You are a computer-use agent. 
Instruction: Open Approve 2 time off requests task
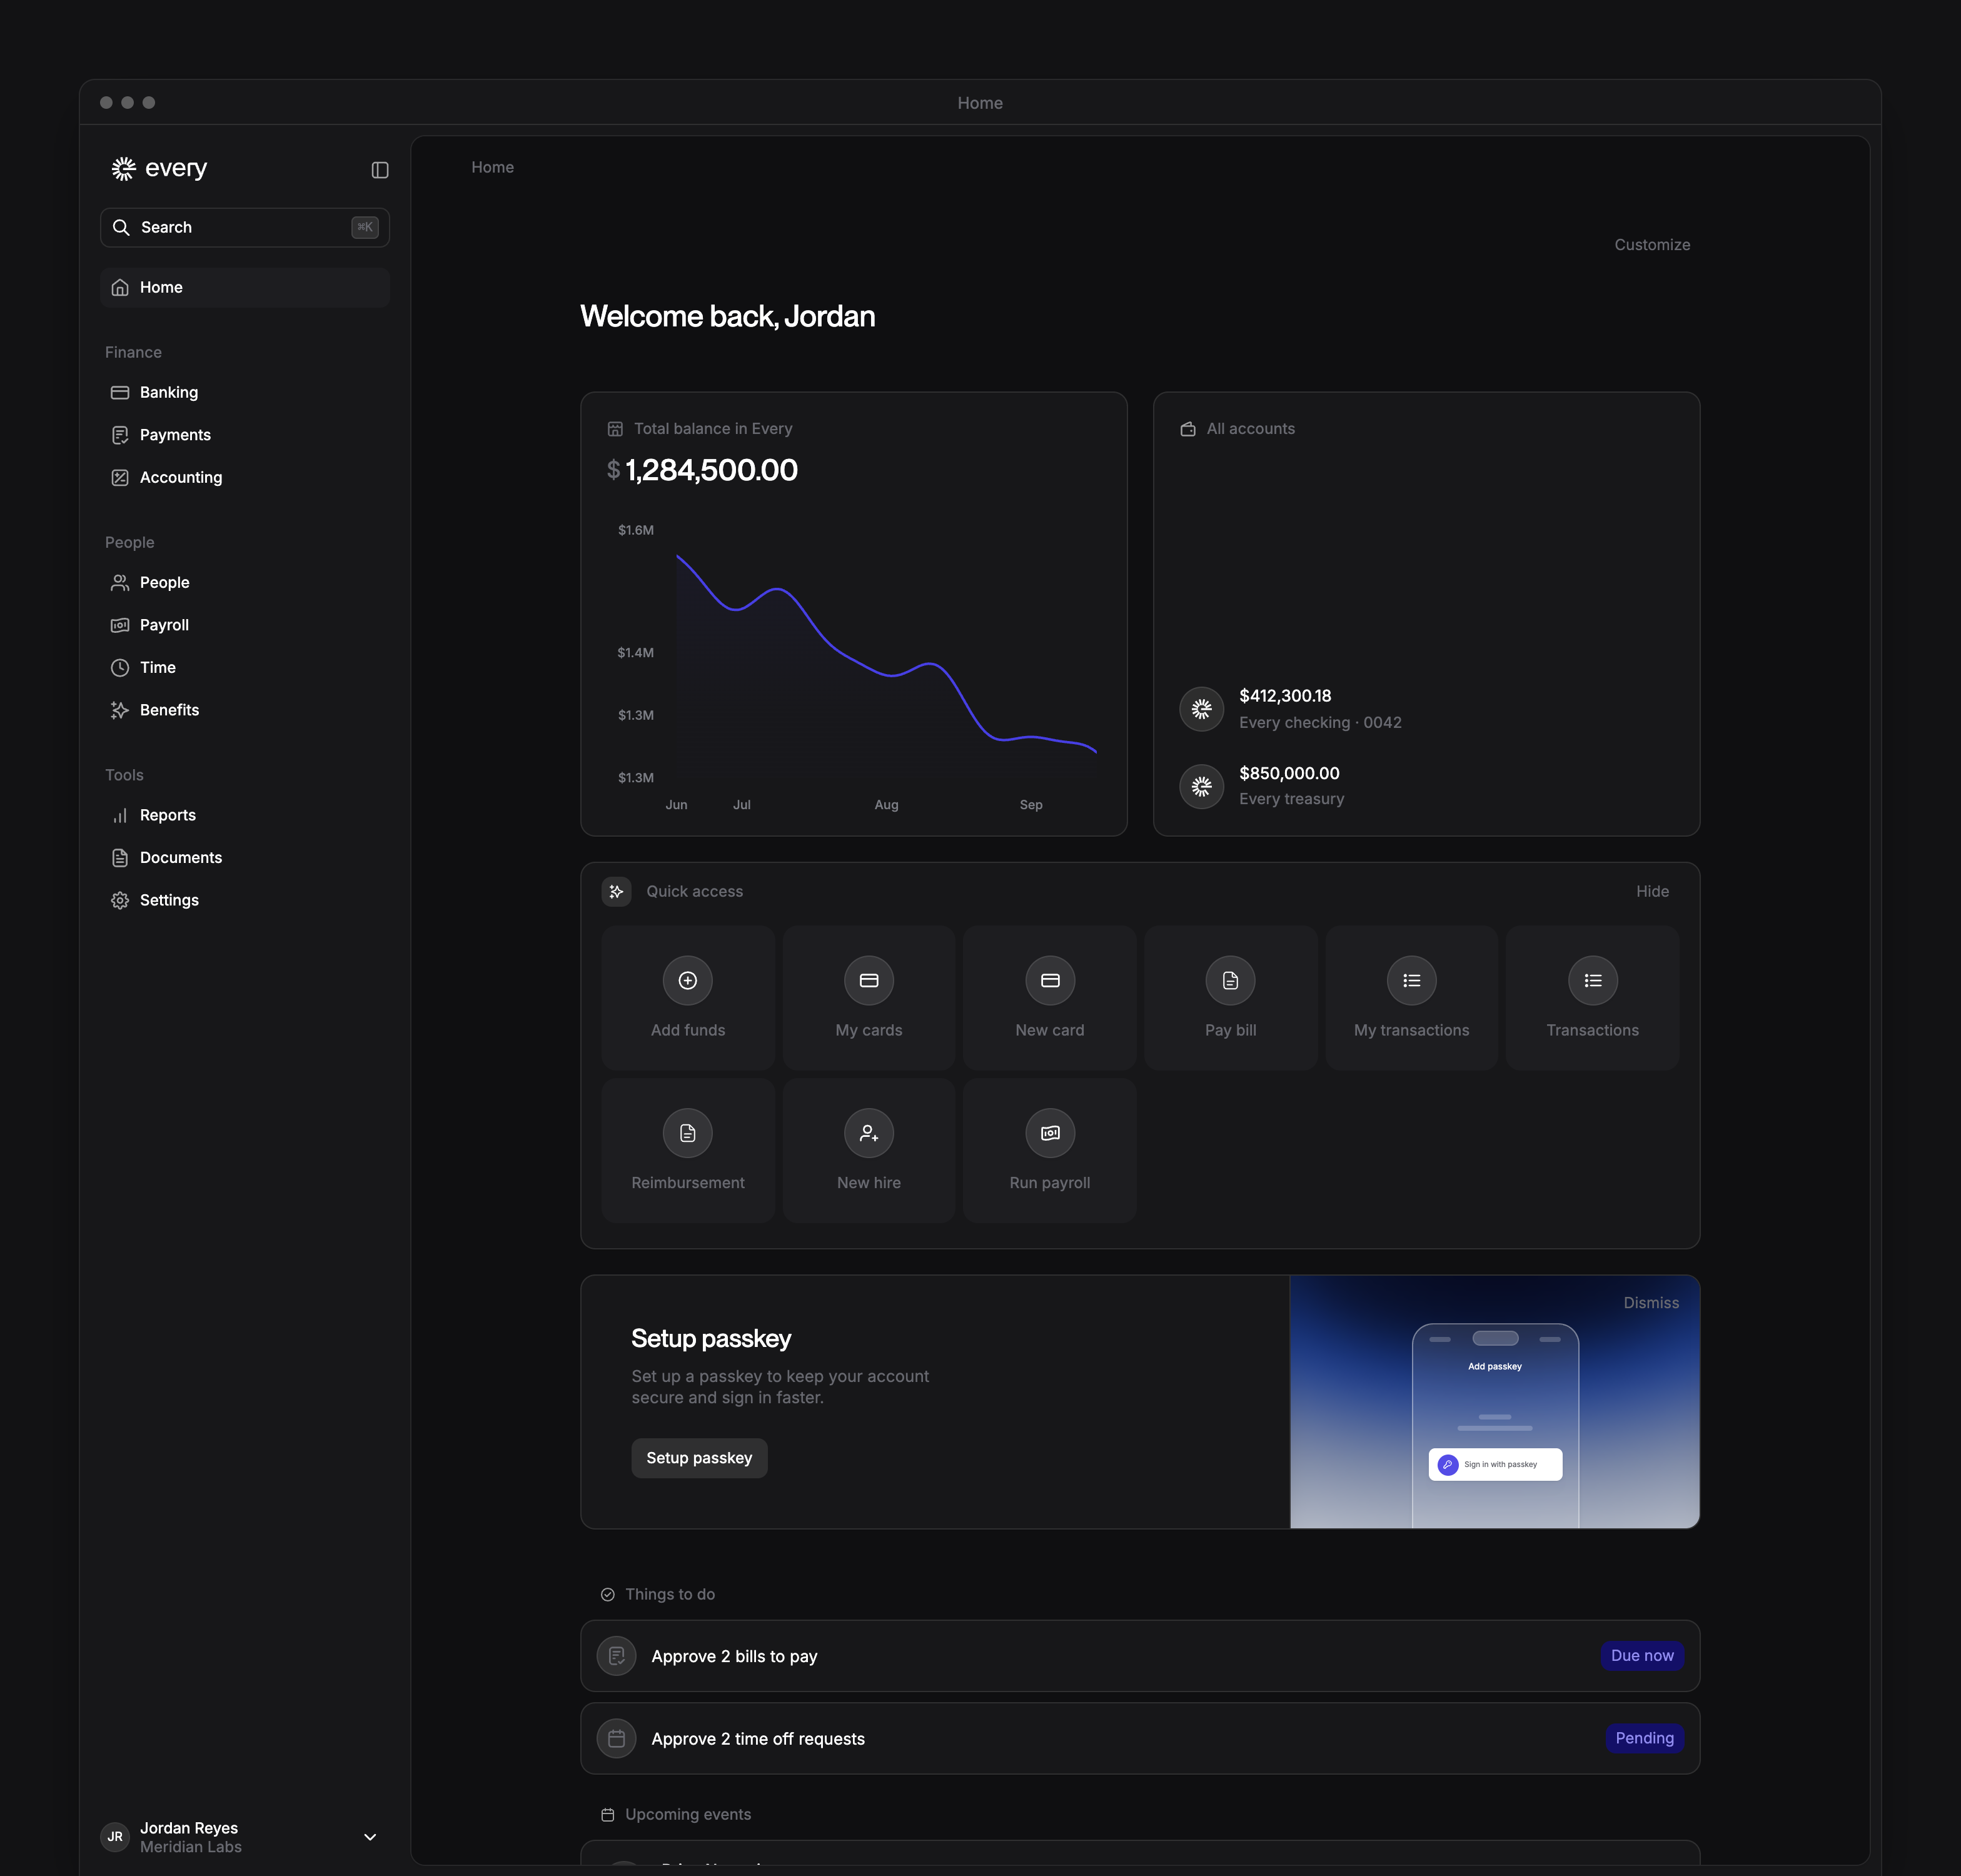(x=1140, y=1739)
